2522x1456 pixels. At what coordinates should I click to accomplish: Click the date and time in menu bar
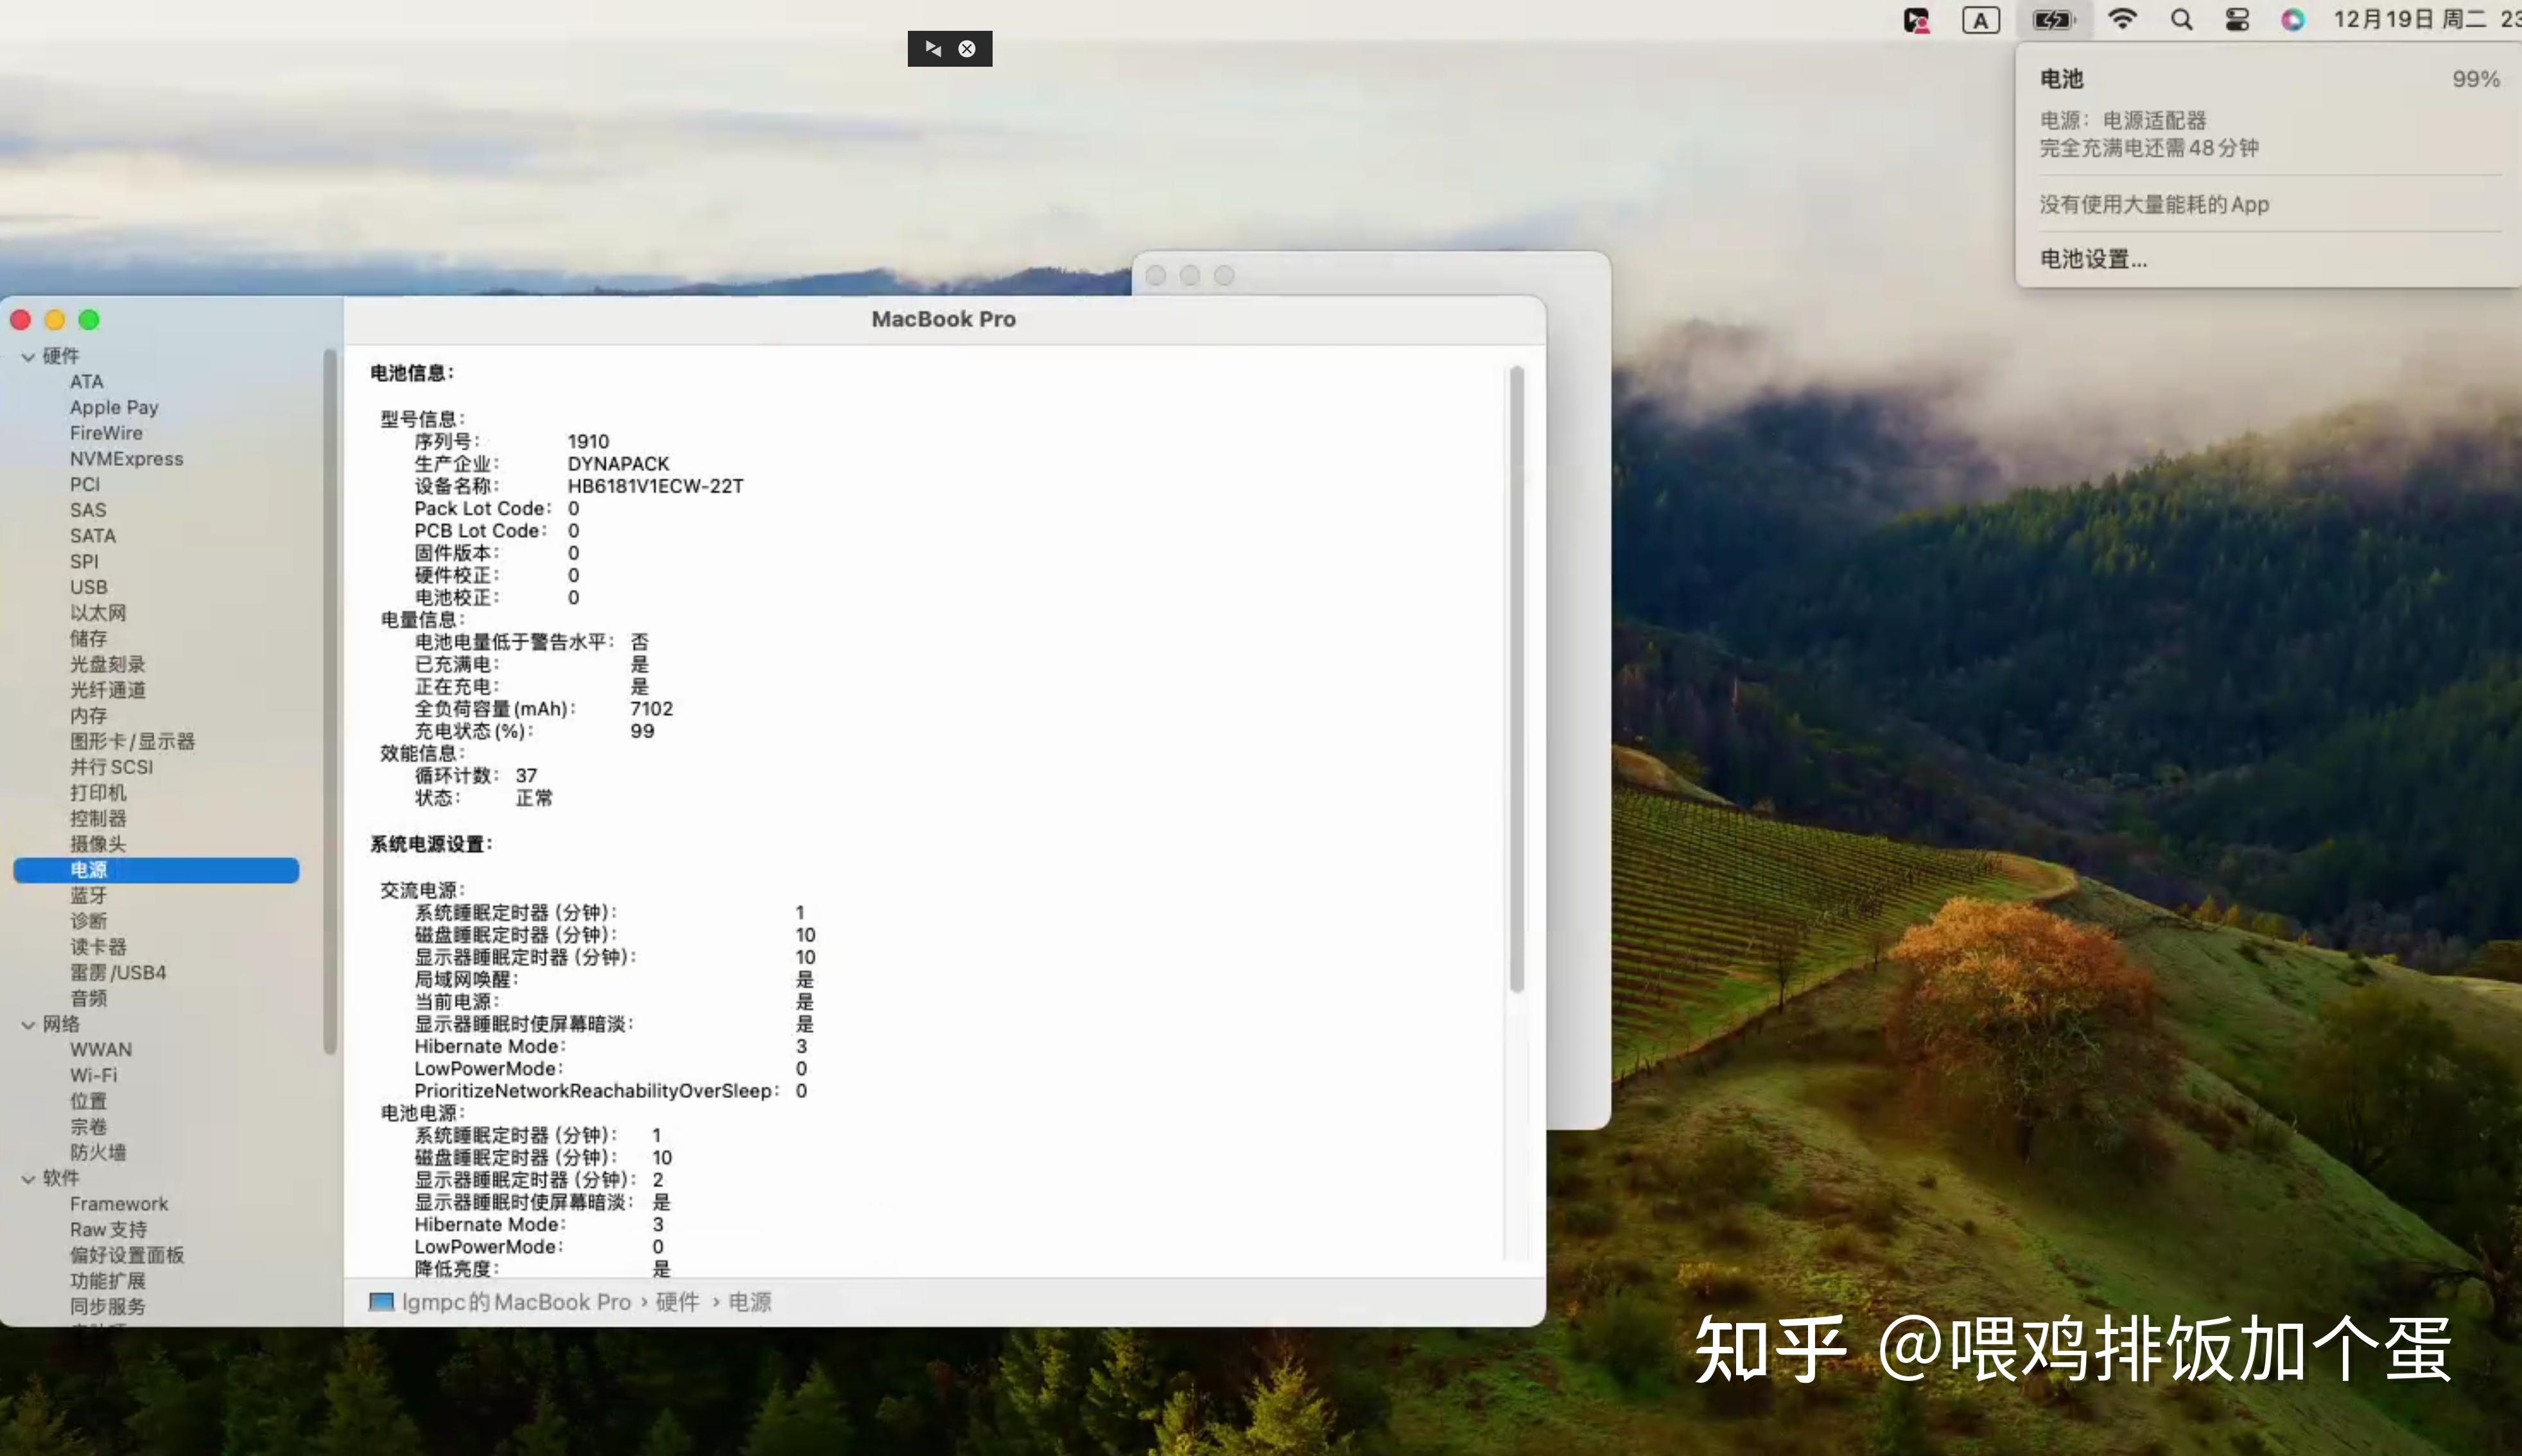2427,20
